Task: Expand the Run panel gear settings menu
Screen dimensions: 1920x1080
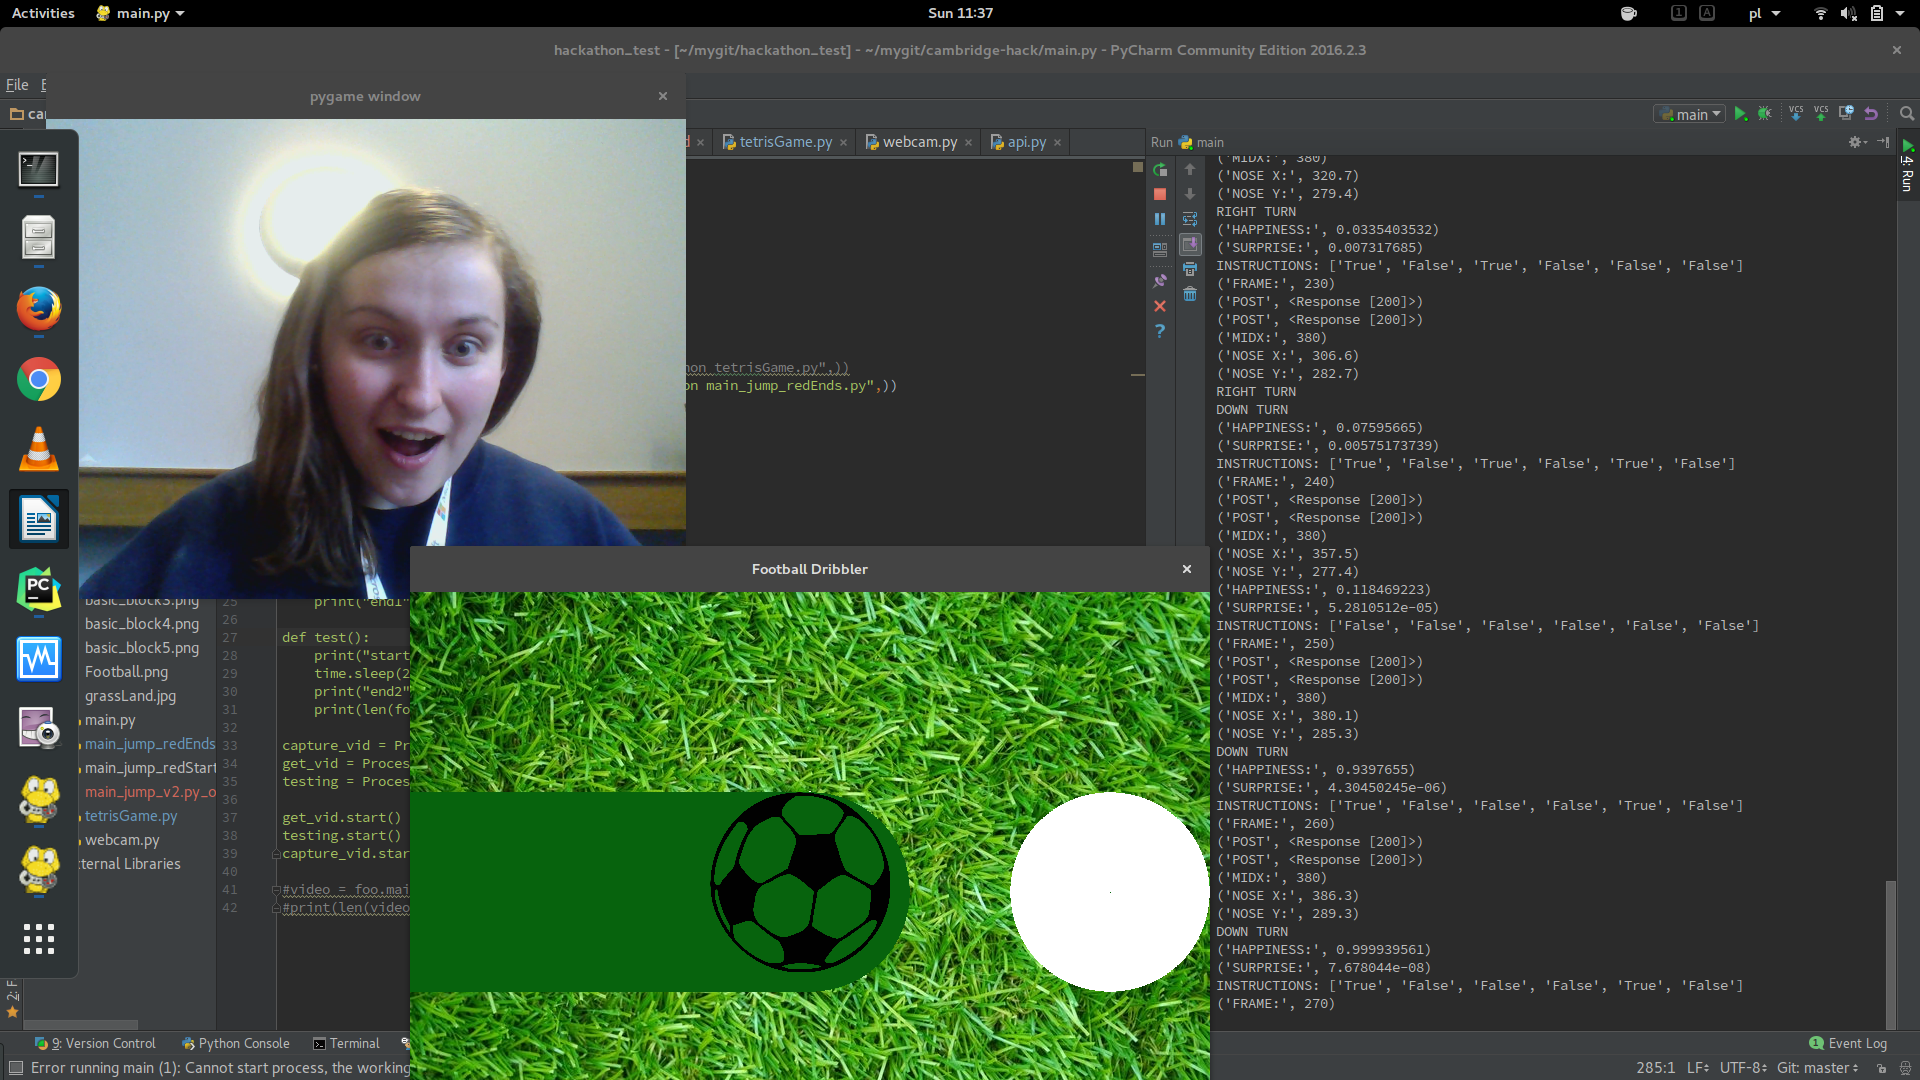Action: [x=1857, y=142]
